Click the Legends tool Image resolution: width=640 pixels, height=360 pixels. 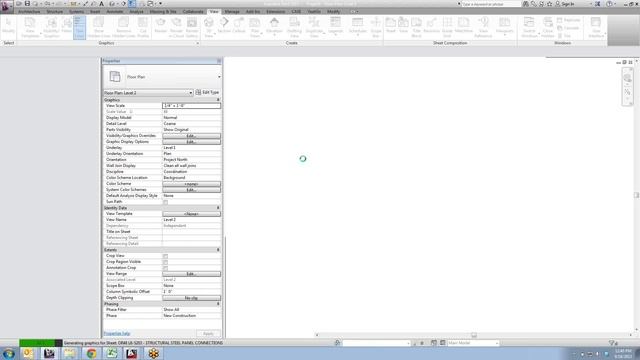click(336, 27)
